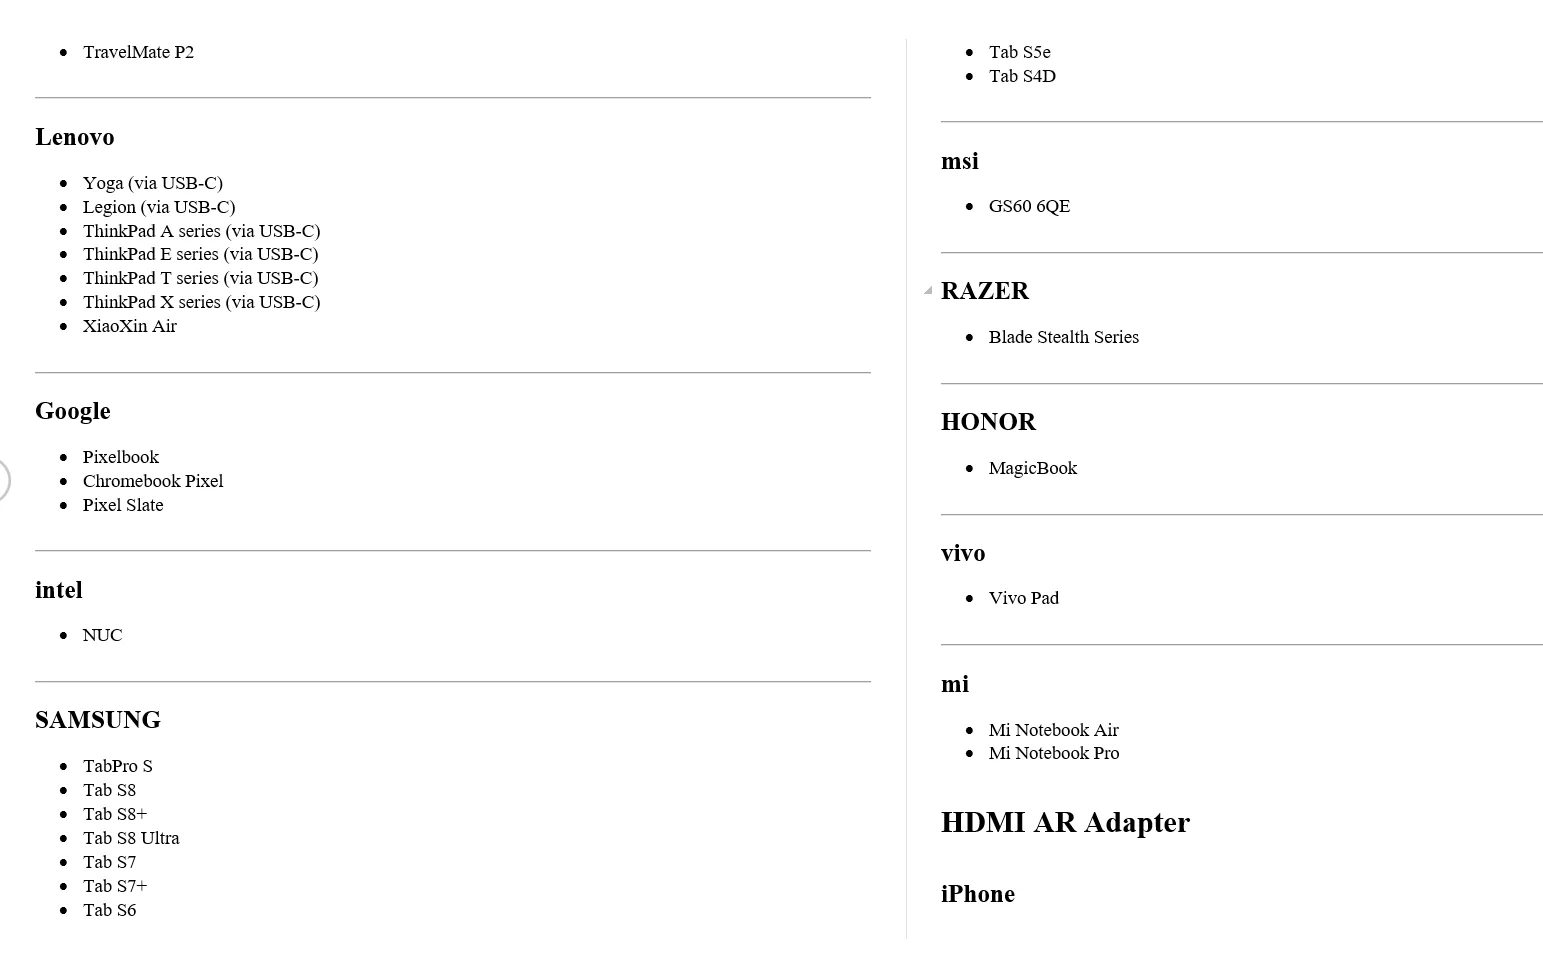Click the partial circle at left edge

tap(4, 480)
